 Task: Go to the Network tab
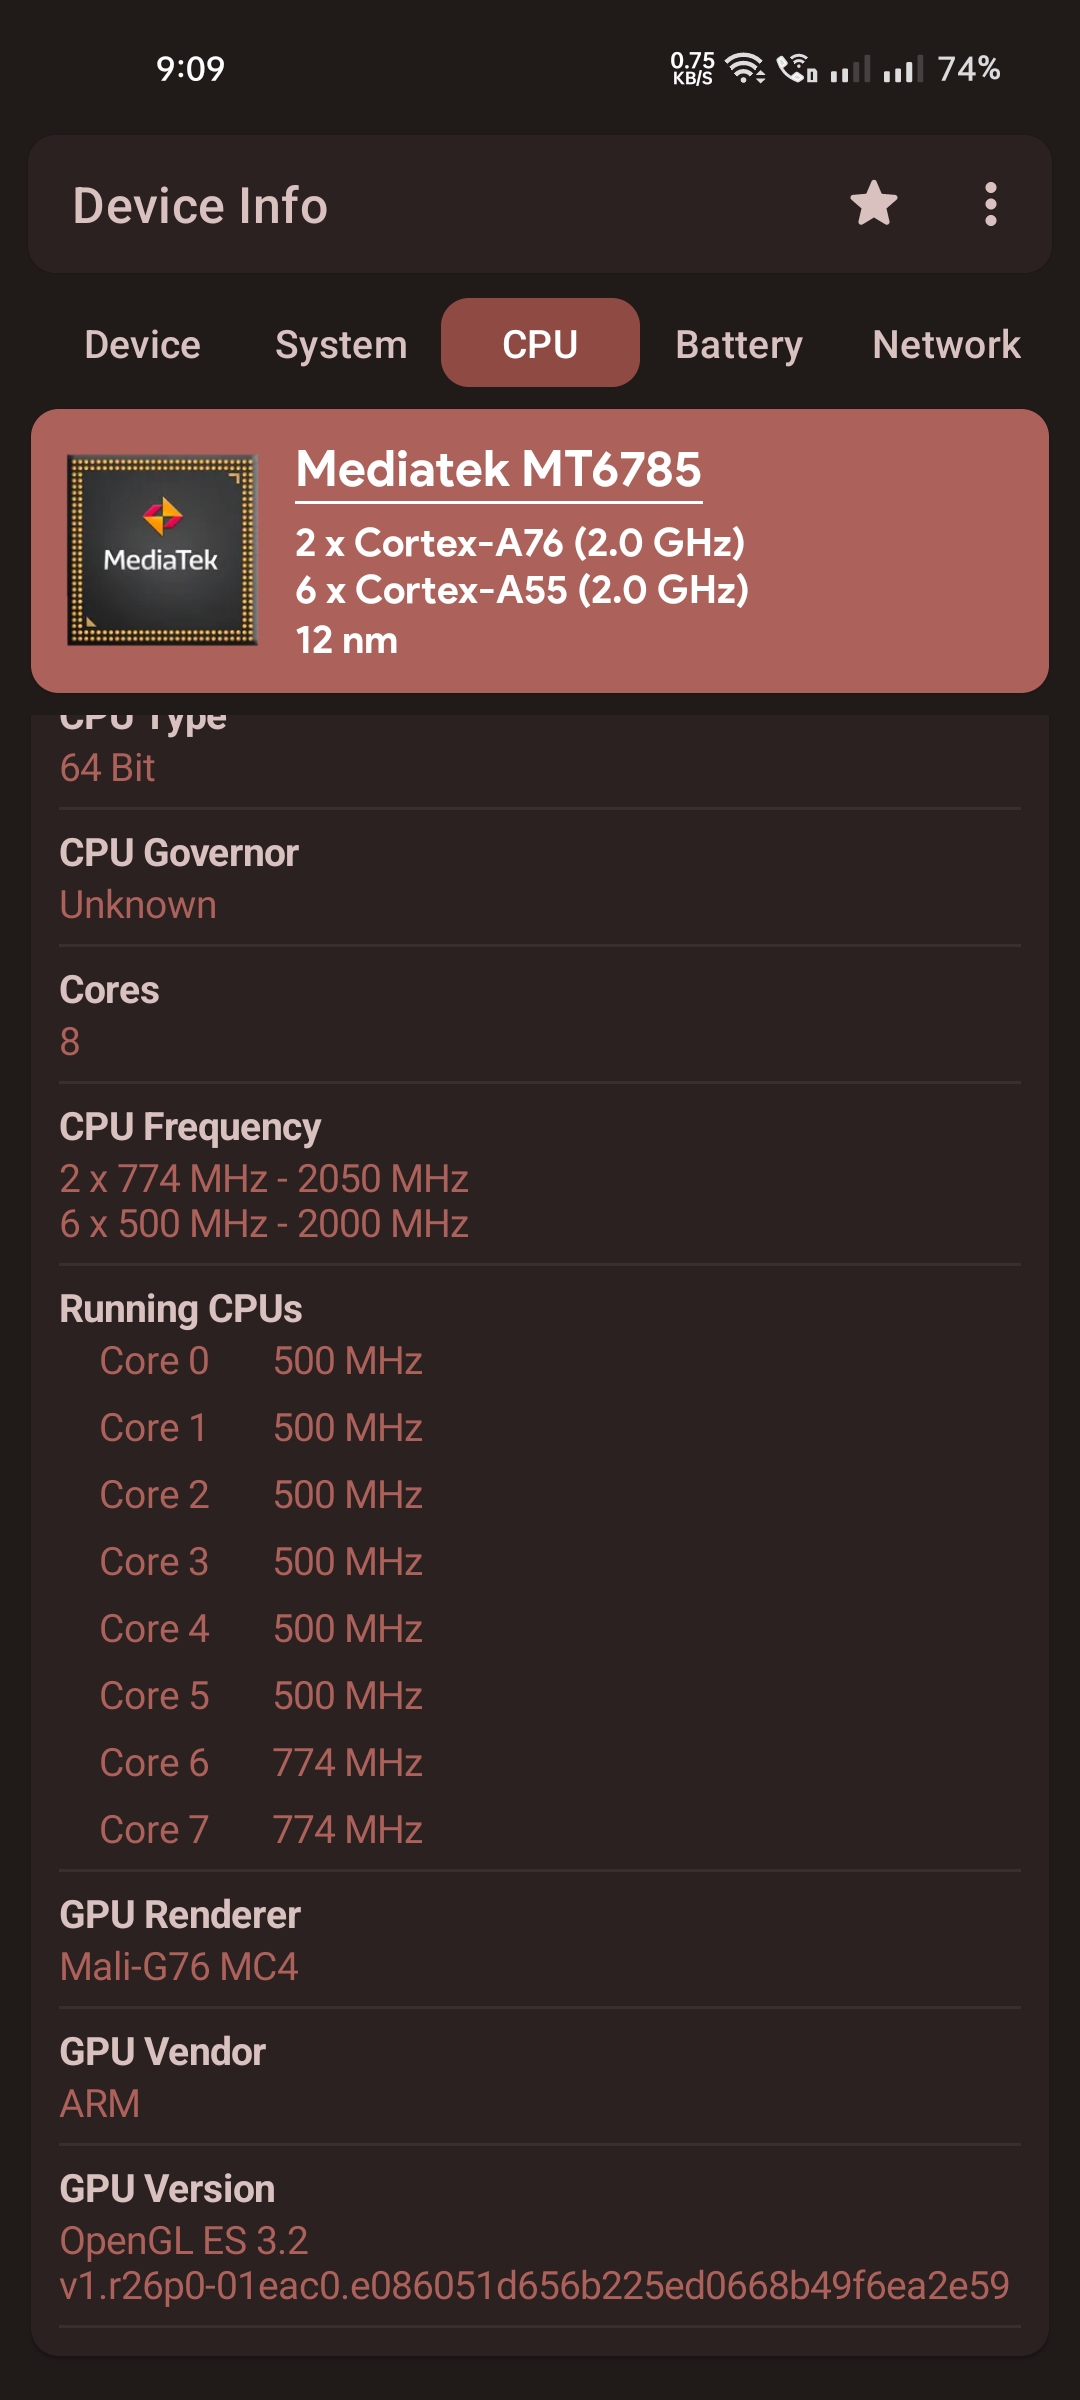click(946, 344)
